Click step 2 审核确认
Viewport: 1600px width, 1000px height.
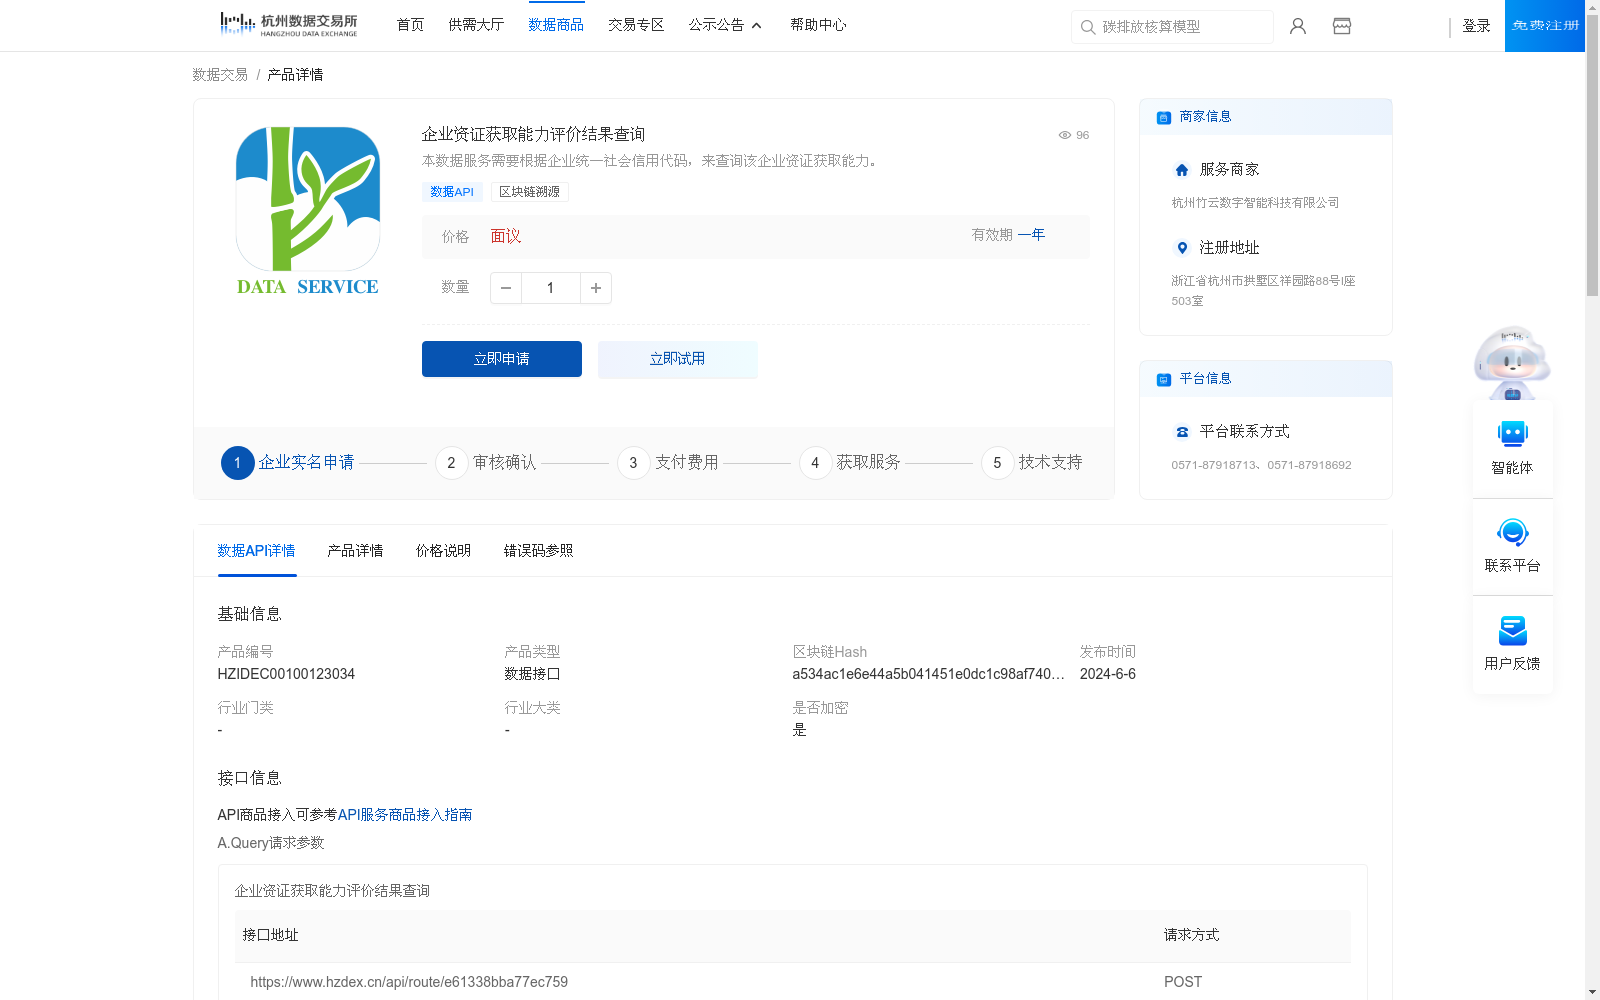(x=486, y=463)
